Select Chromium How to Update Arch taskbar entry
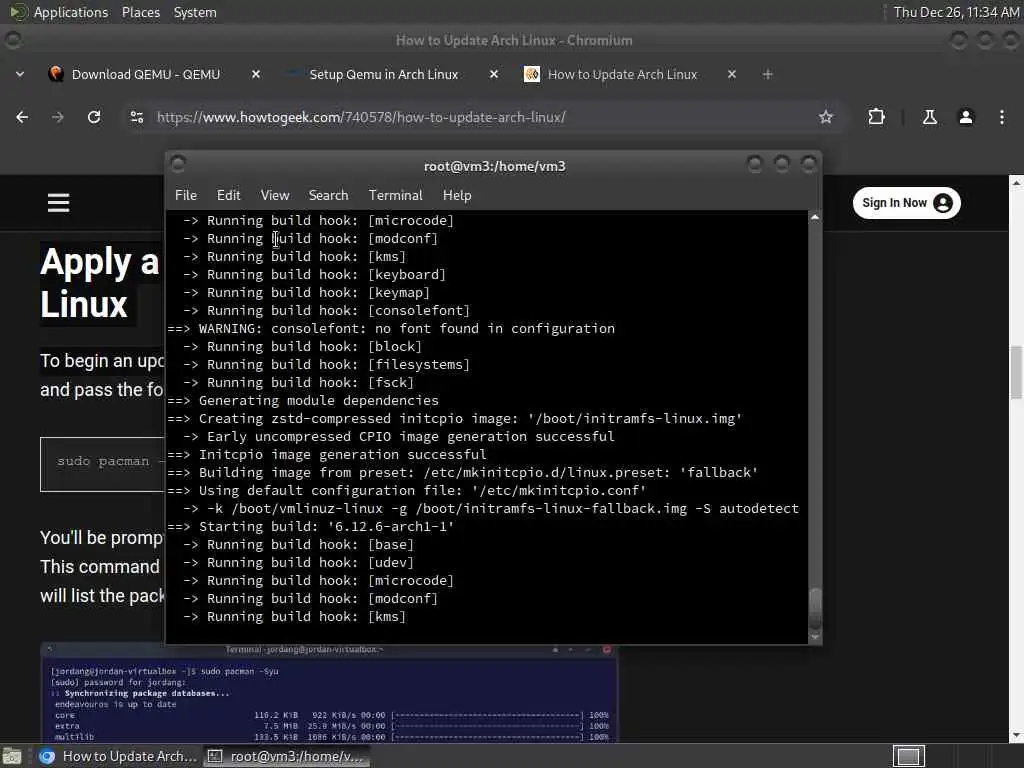This screenshot has width=1024, height=768. 118,756
